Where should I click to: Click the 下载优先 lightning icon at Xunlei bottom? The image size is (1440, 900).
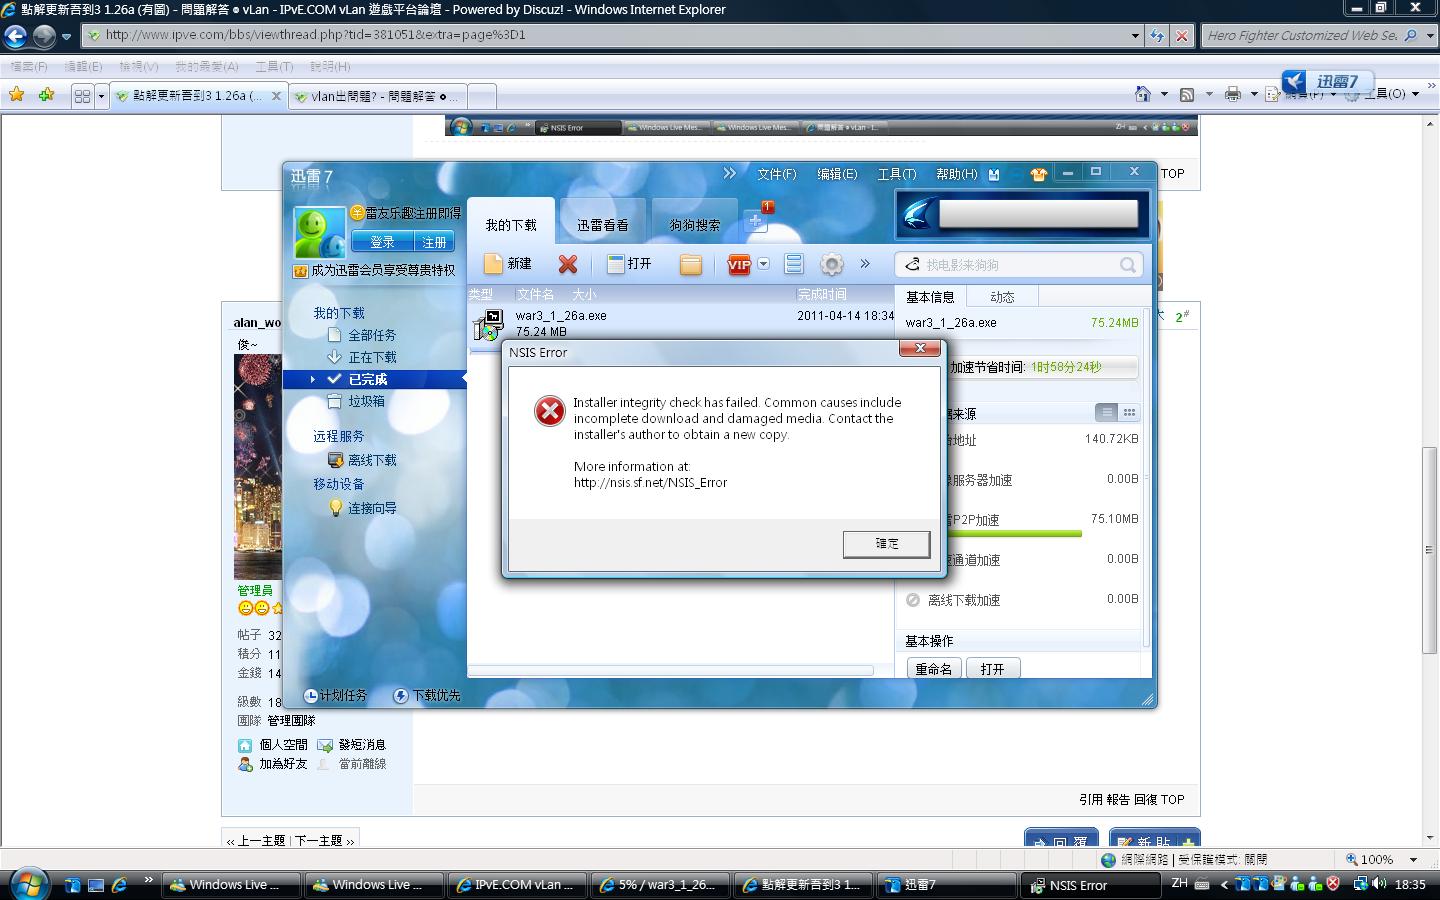[x=400, y=695]
